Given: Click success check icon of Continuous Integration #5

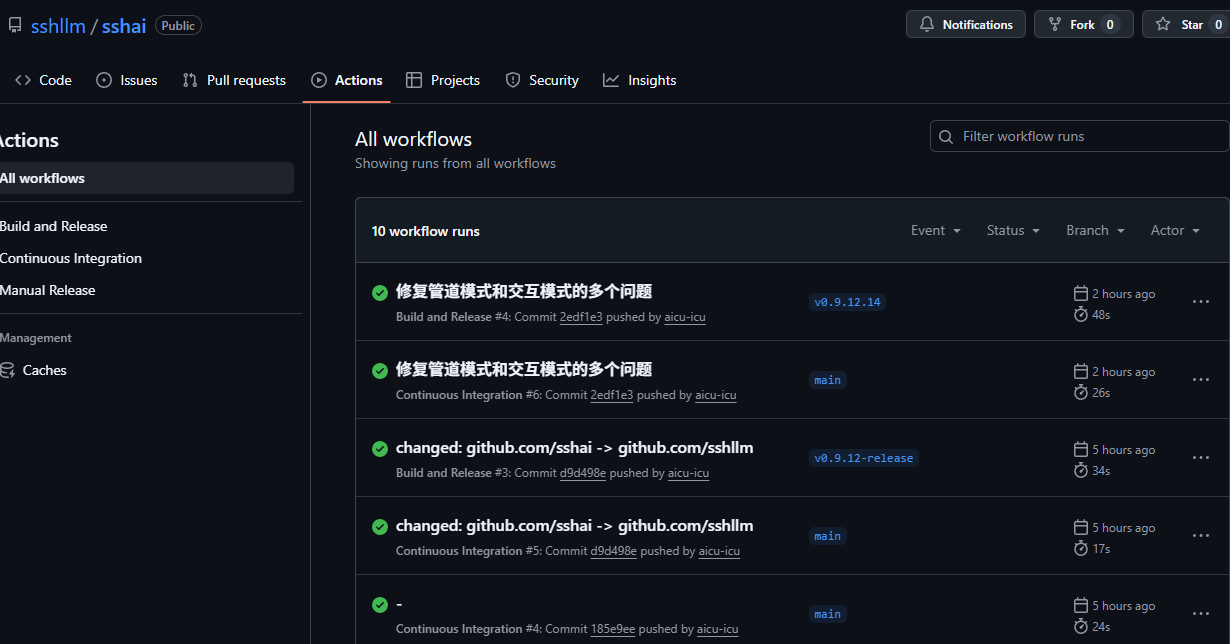Looking at the screenshot, I should [x=380, y=526].
